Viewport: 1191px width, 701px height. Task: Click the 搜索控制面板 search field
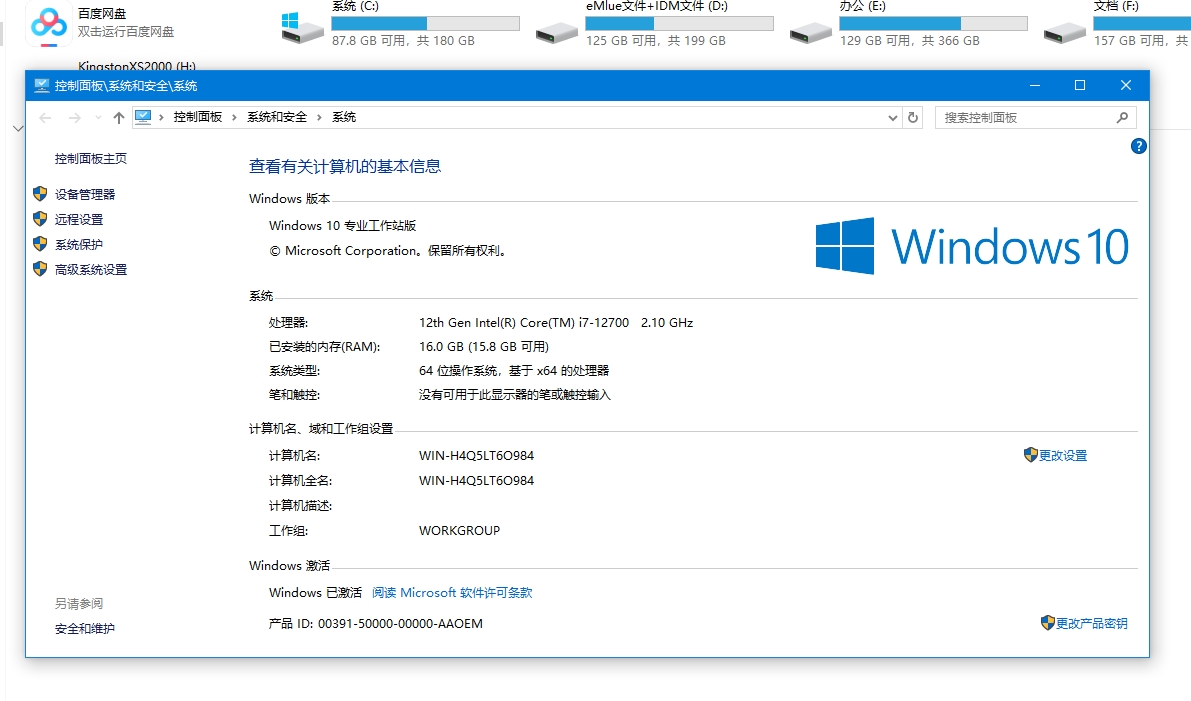1035,117
